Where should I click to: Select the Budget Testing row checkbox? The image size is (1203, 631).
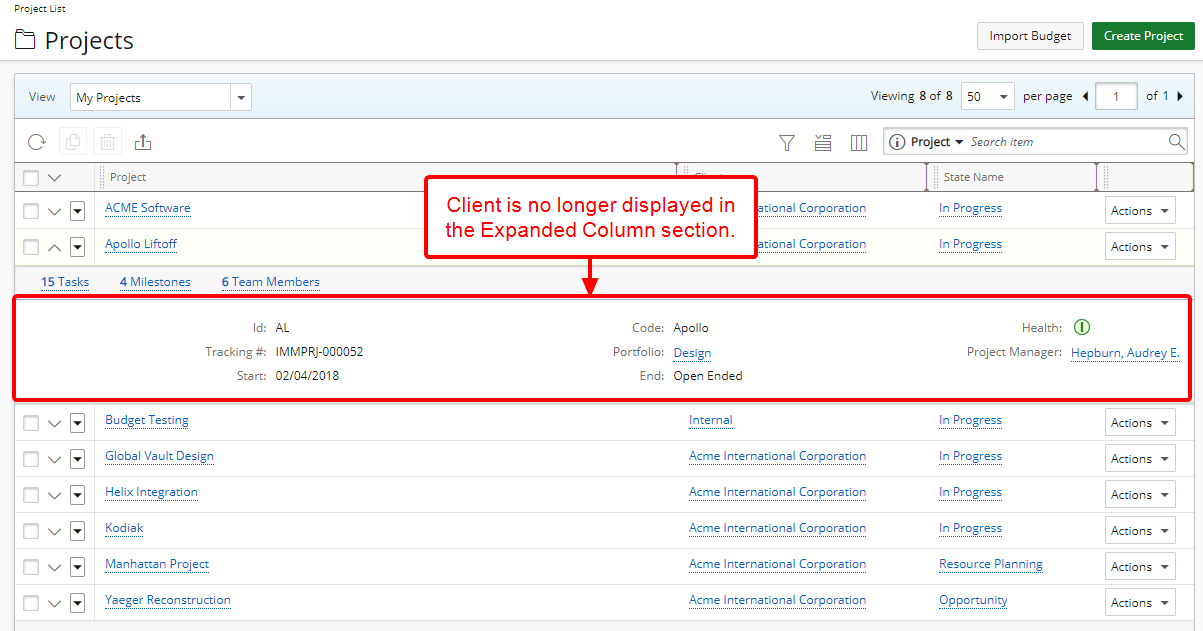31,423
